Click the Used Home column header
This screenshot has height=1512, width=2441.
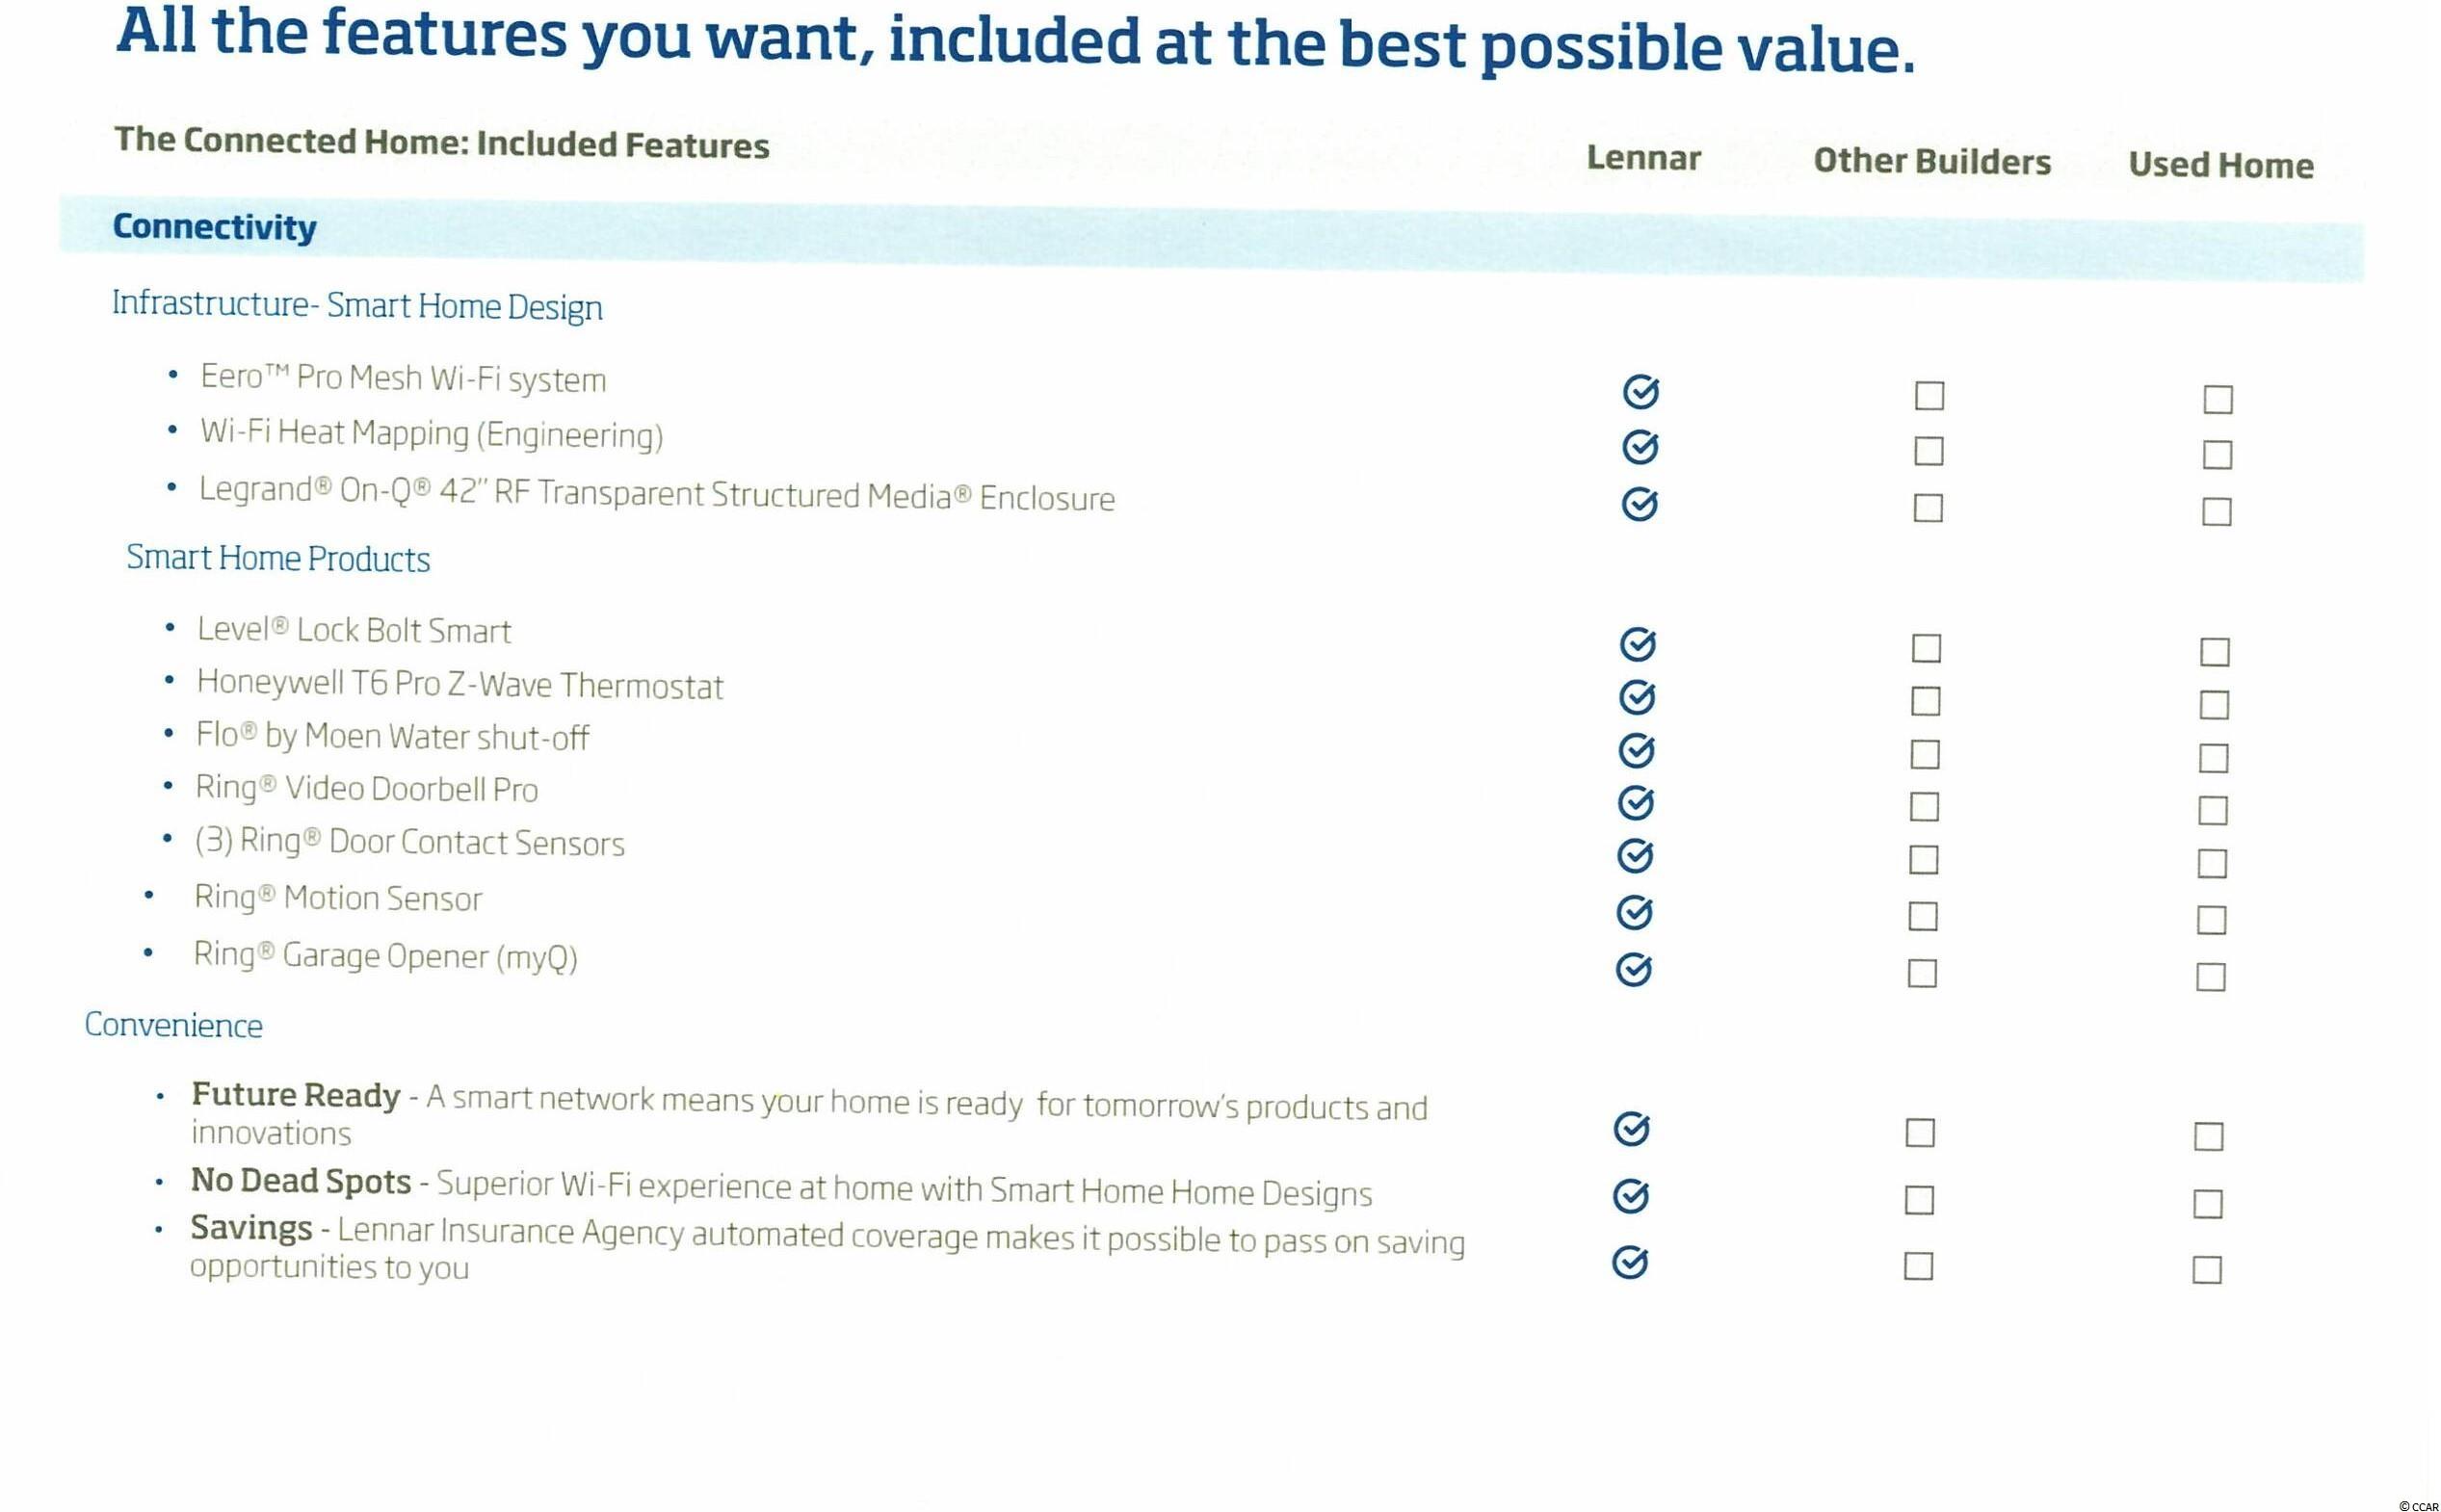point(2220,165)
